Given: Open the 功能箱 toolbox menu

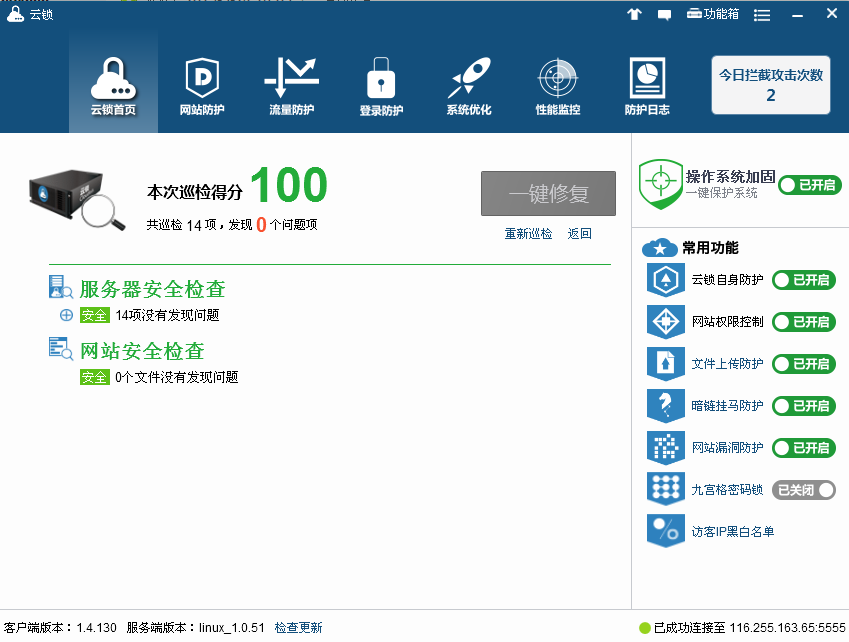Looking at the screenshot, I should pos(713,14).
